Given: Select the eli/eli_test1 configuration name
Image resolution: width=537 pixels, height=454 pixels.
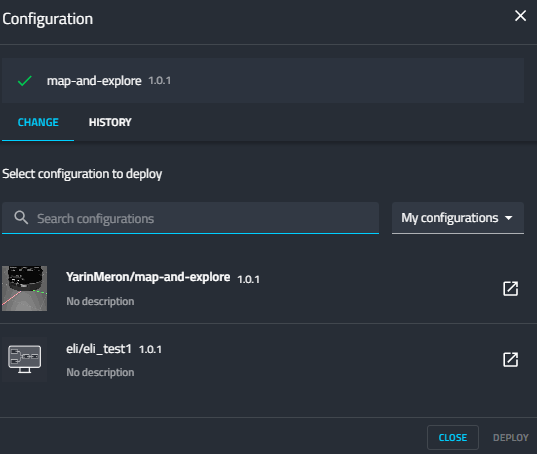Looking at the screenshot, I should pos(99,349).
